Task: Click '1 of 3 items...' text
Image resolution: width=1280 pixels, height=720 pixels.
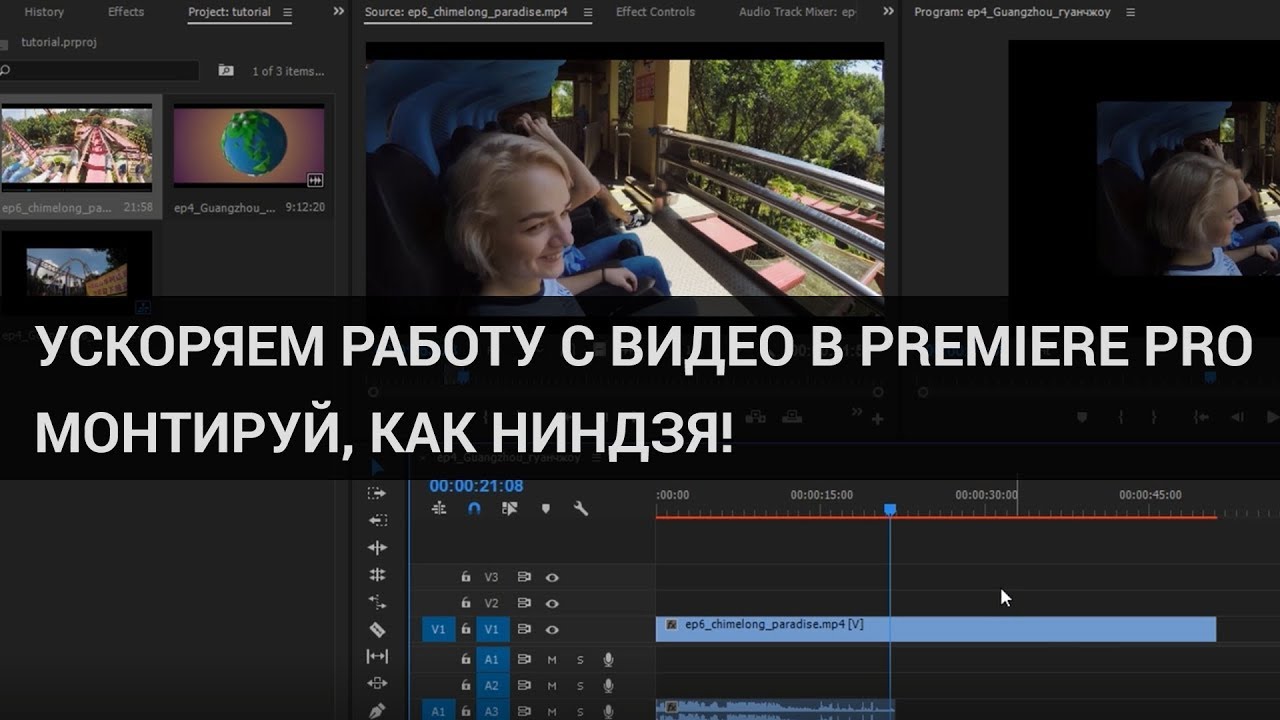Action: point(288,71)
